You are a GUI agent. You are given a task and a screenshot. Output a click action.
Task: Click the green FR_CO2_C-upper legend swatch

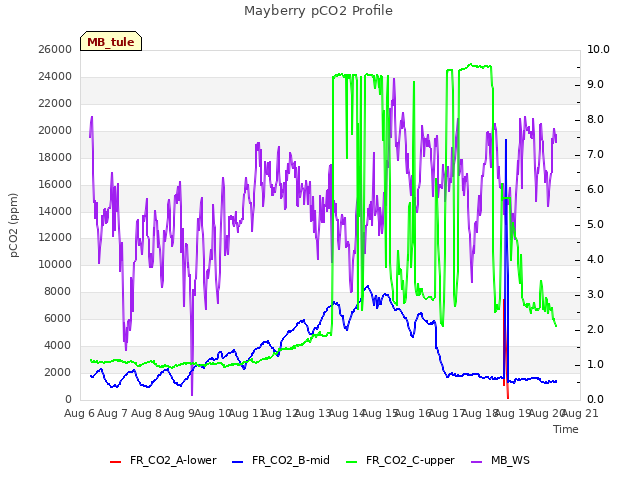[351, 462]
